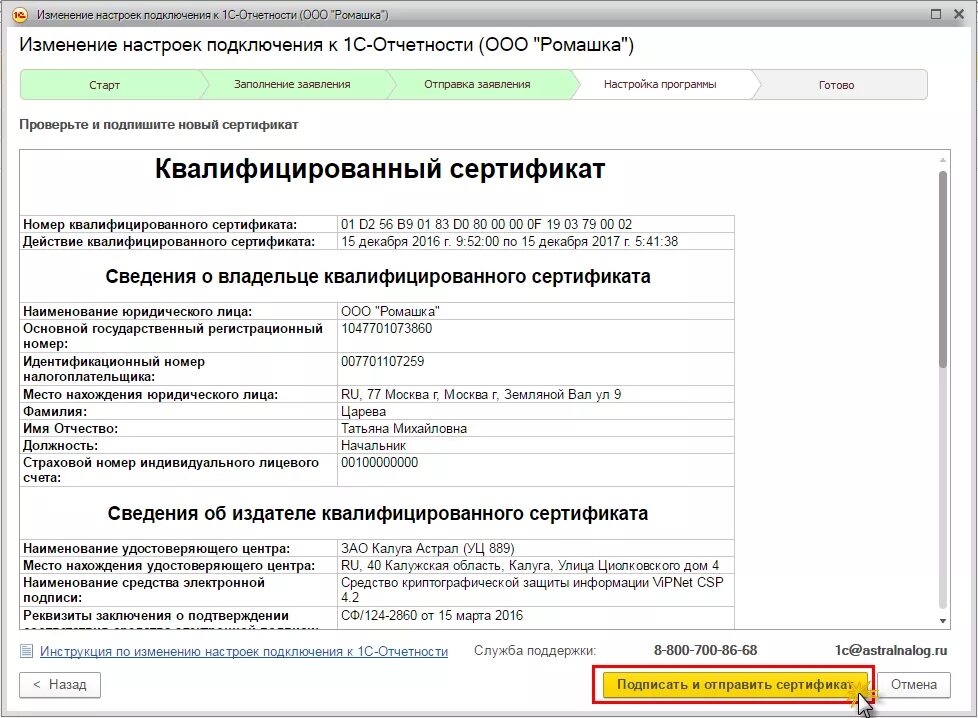This screenshot has height=718, width=978.
Task: Click the Квалифицированный сертификат heading
Action: (x=380, y=169)
